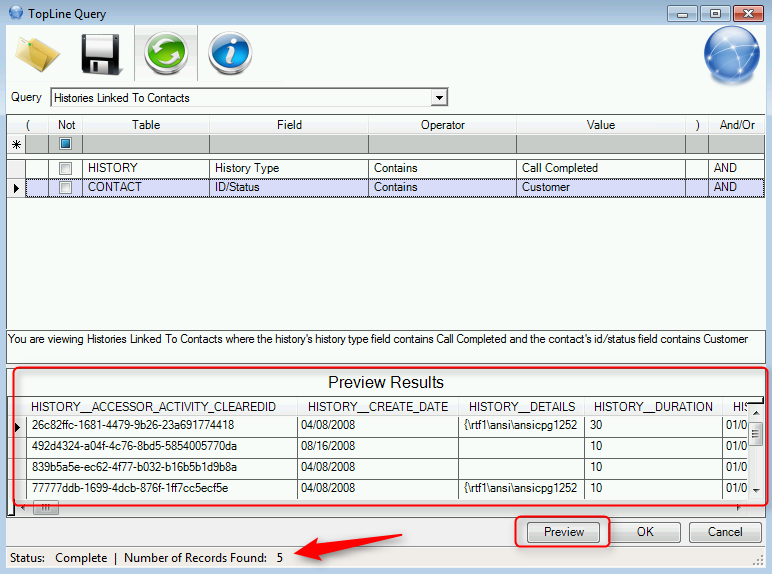The height and width of the screenshot is (574, 772).
Task: Click HISTORY__CREATE_DATE column header
Action: [378, 407]
